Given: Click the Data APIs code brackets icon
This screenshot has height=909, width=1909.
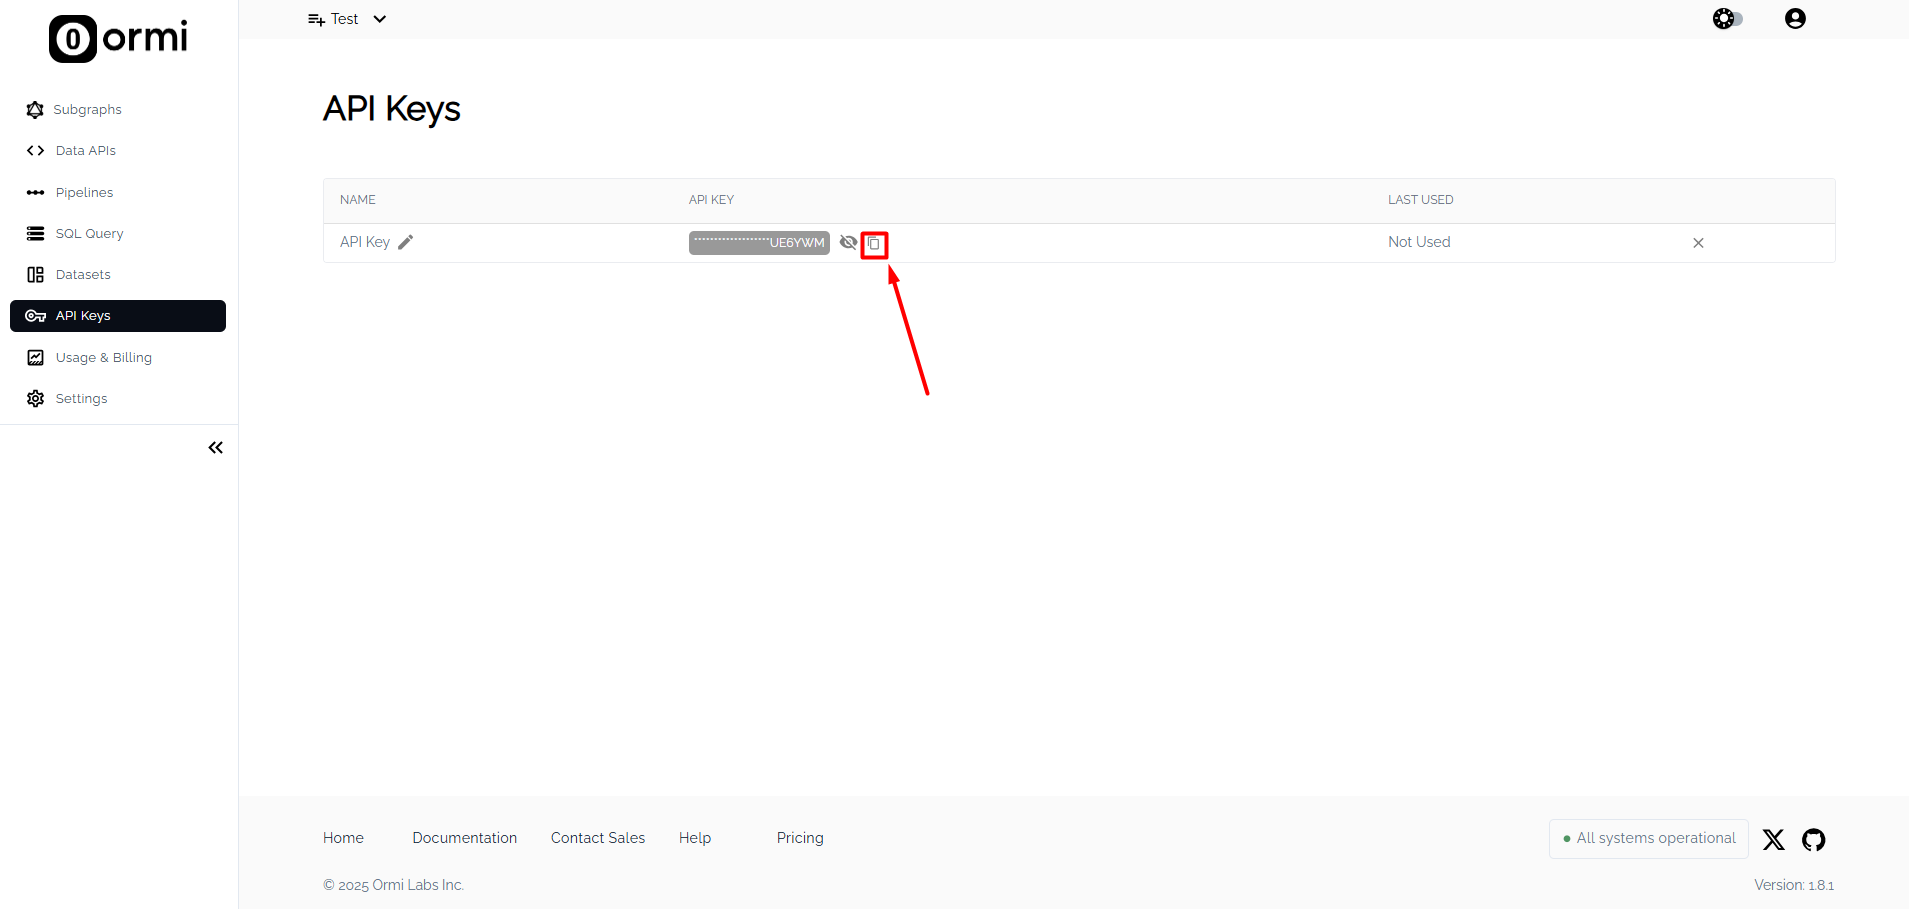Looking at the screenshot, I should pos(35,151).
